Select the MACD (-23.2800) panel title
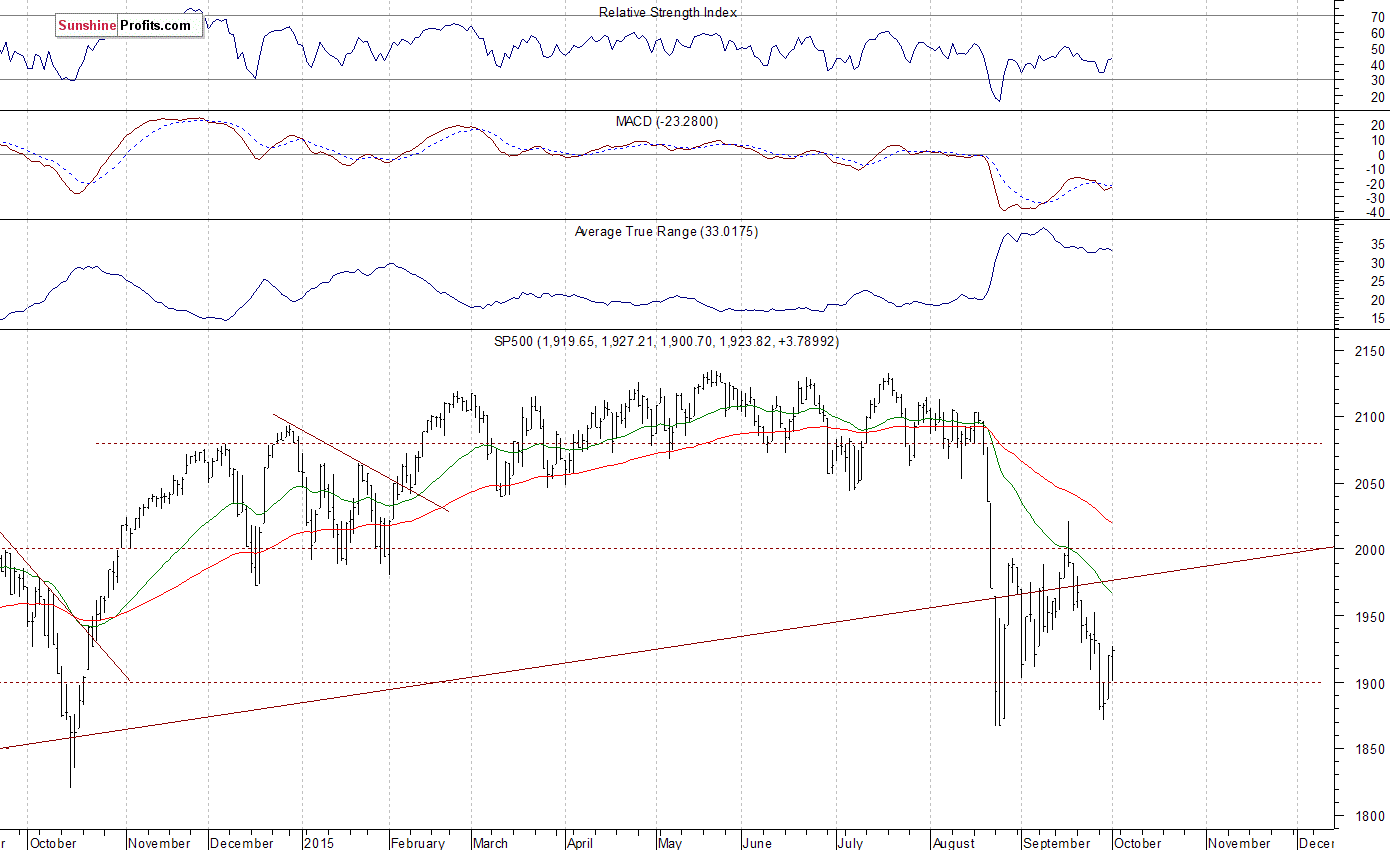The width and height of the screenshot is (1390, 850). coord(666,121)
